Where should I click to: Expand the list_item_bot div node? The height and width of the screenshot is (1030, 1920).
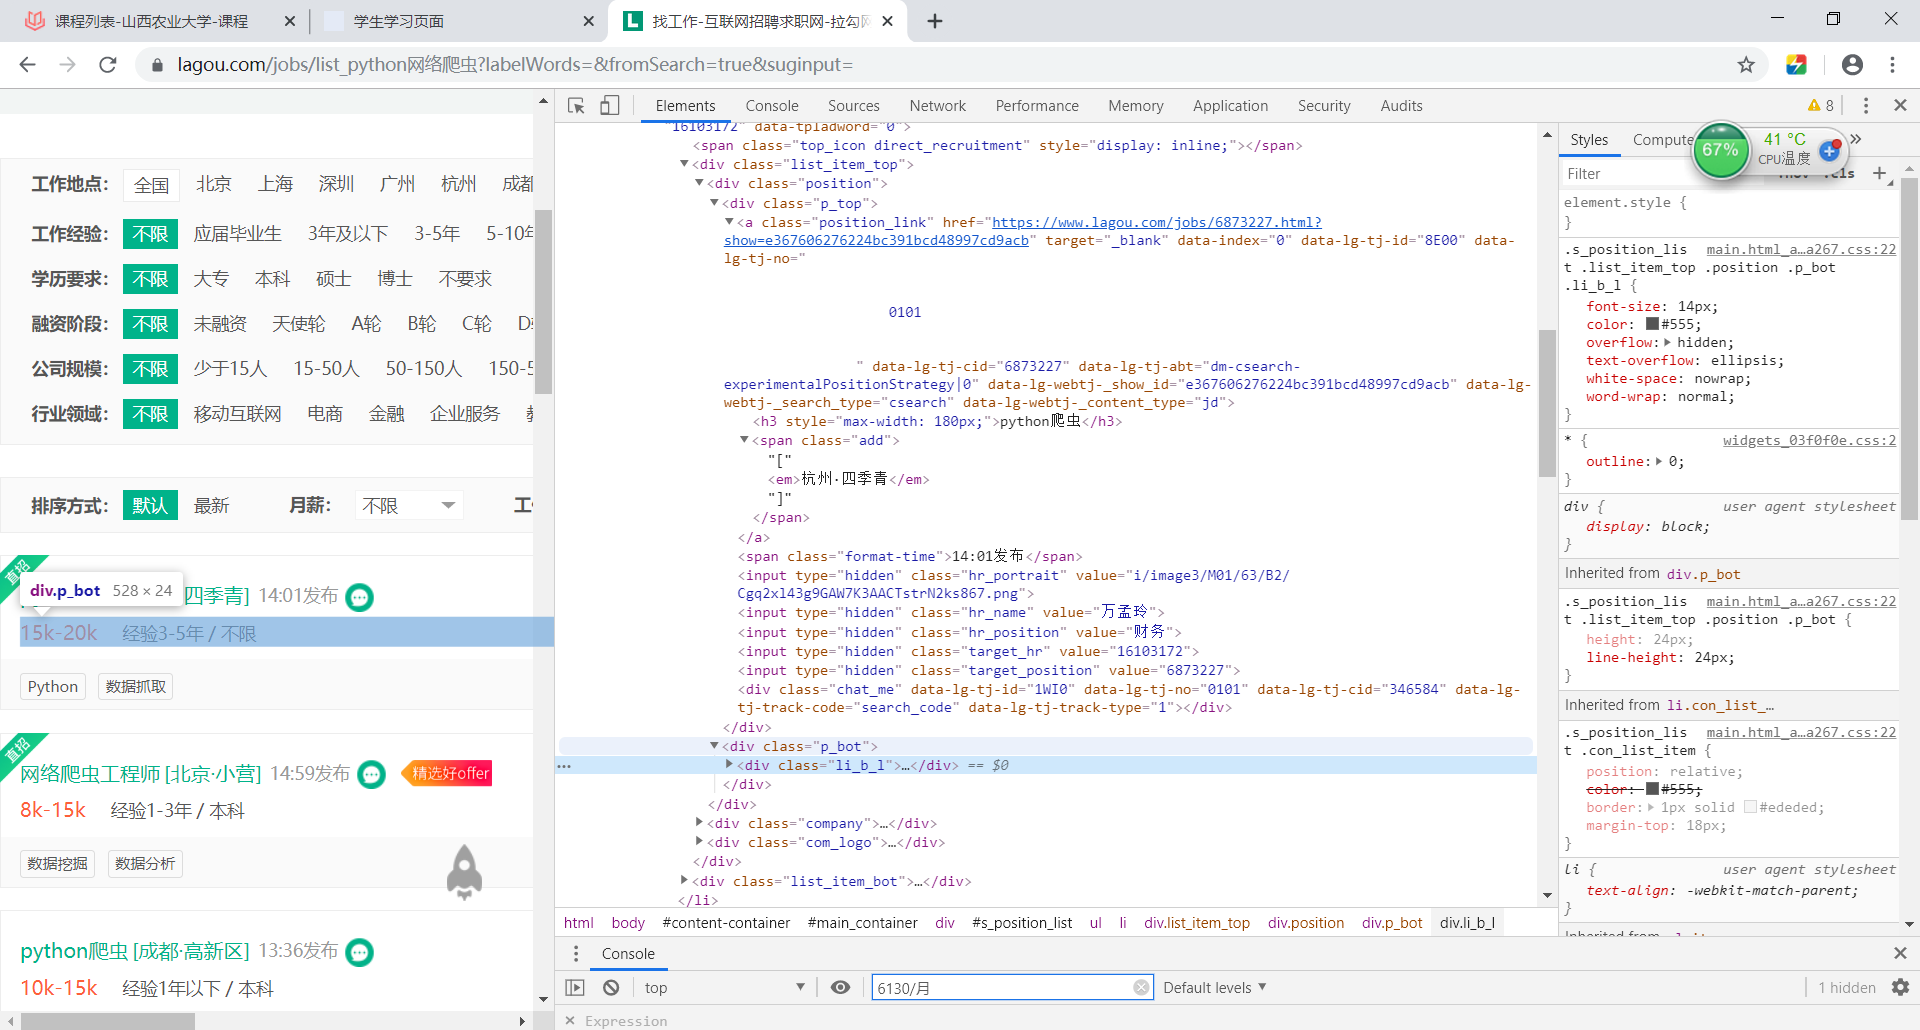pos(684,881)
